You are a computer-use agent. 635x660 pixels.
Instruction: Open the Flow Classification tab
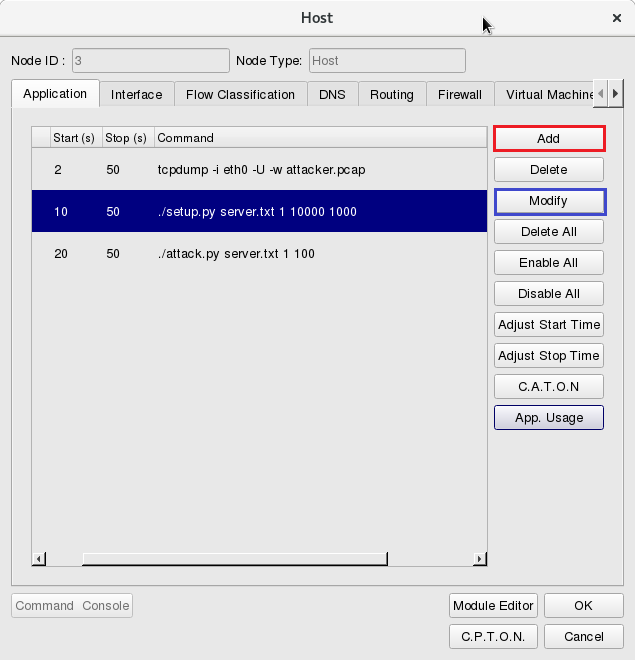[x=240, y=94]
